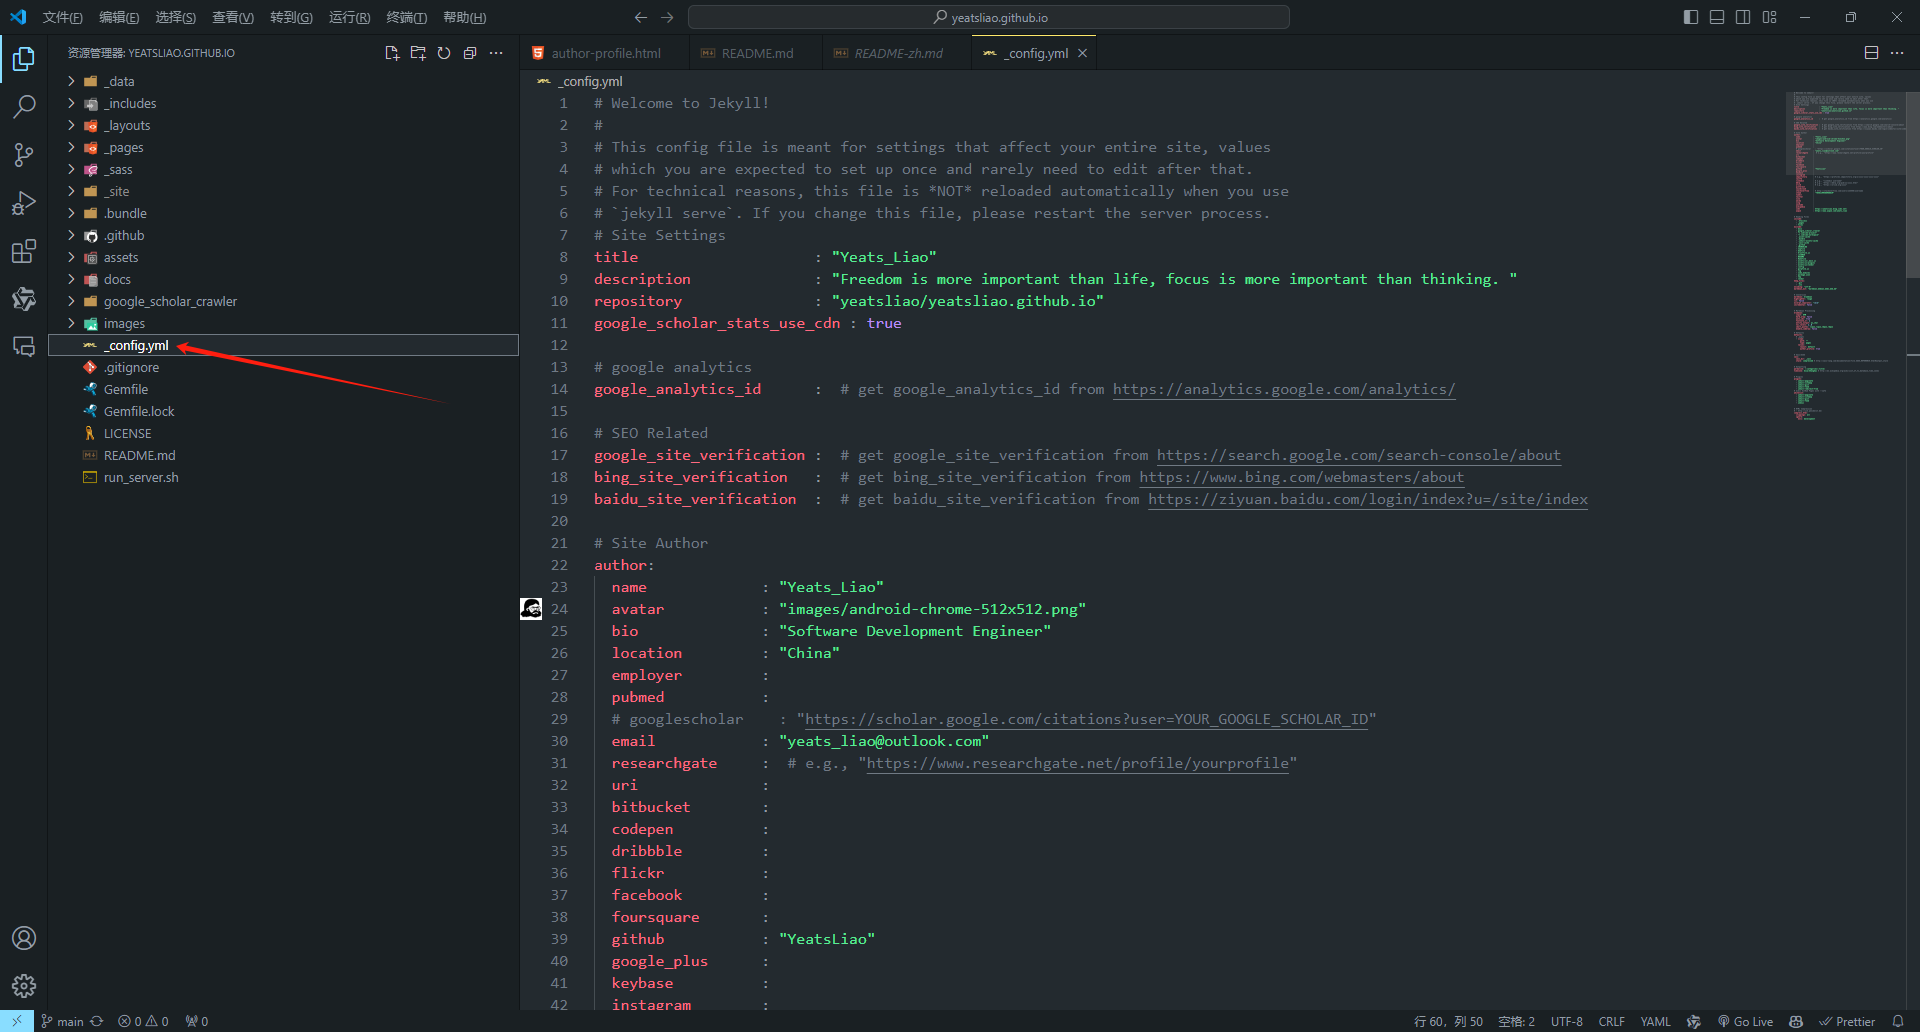Refresh the explorer file tree
The image size is (1920, 1032).
point(444,53)
